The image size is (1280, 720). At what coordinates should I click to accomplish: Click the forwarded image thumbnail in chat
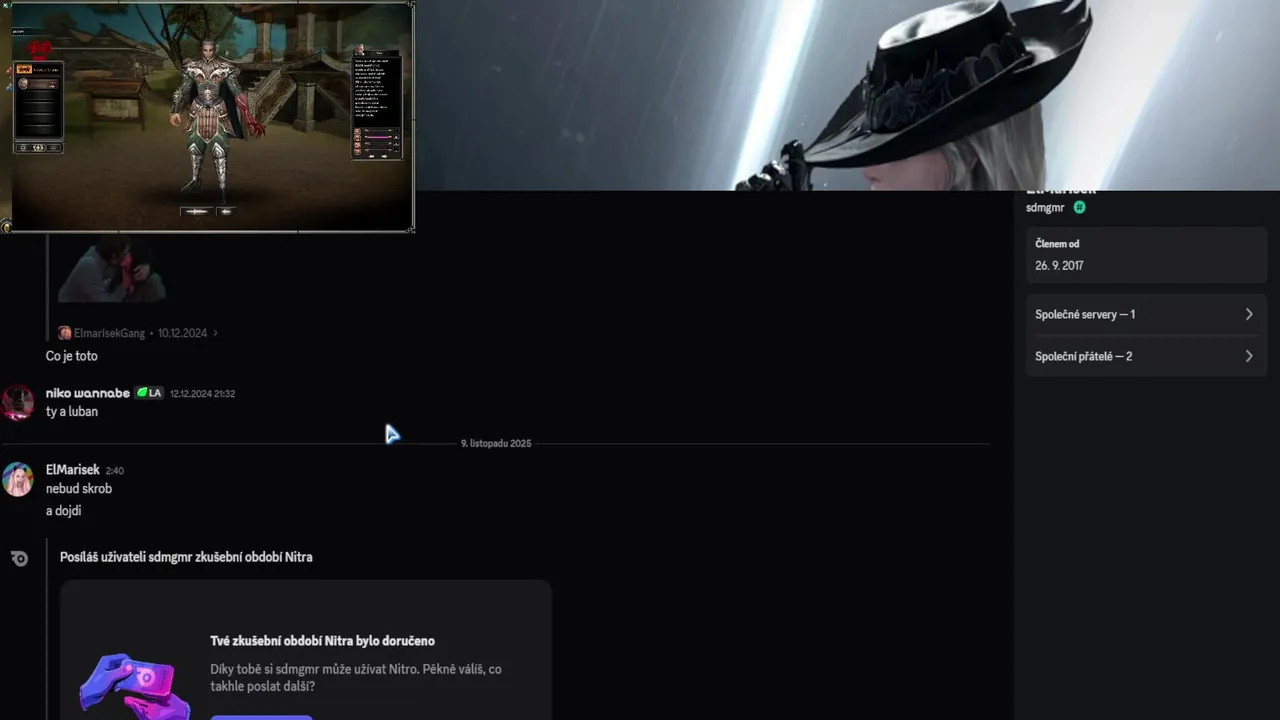(112, 270)
